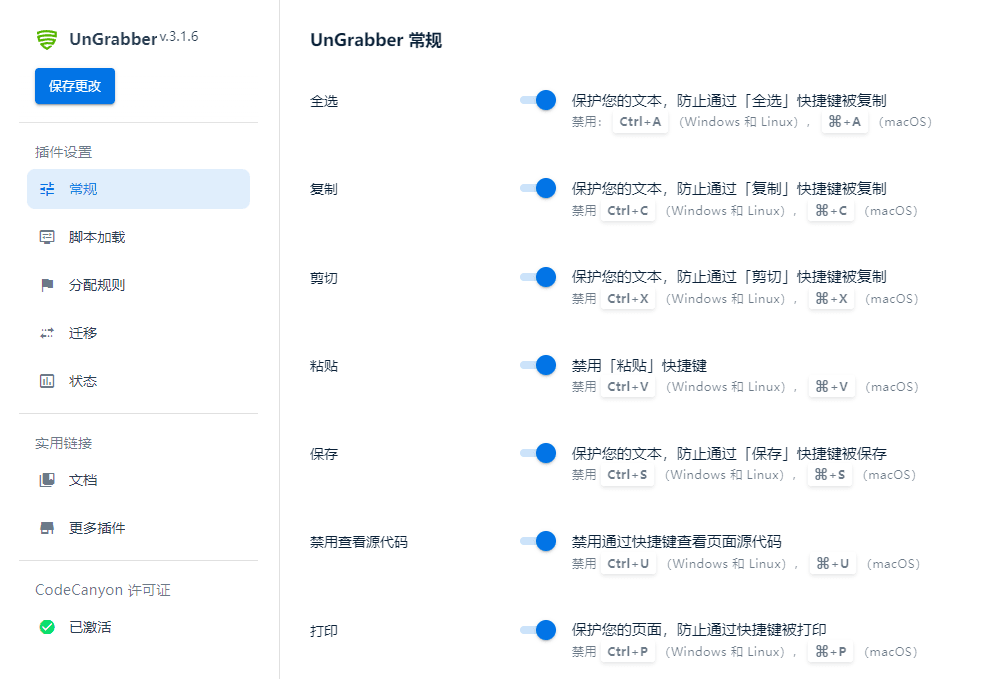
Task: Click the 实用链接 section header
Action: (63, 443)
